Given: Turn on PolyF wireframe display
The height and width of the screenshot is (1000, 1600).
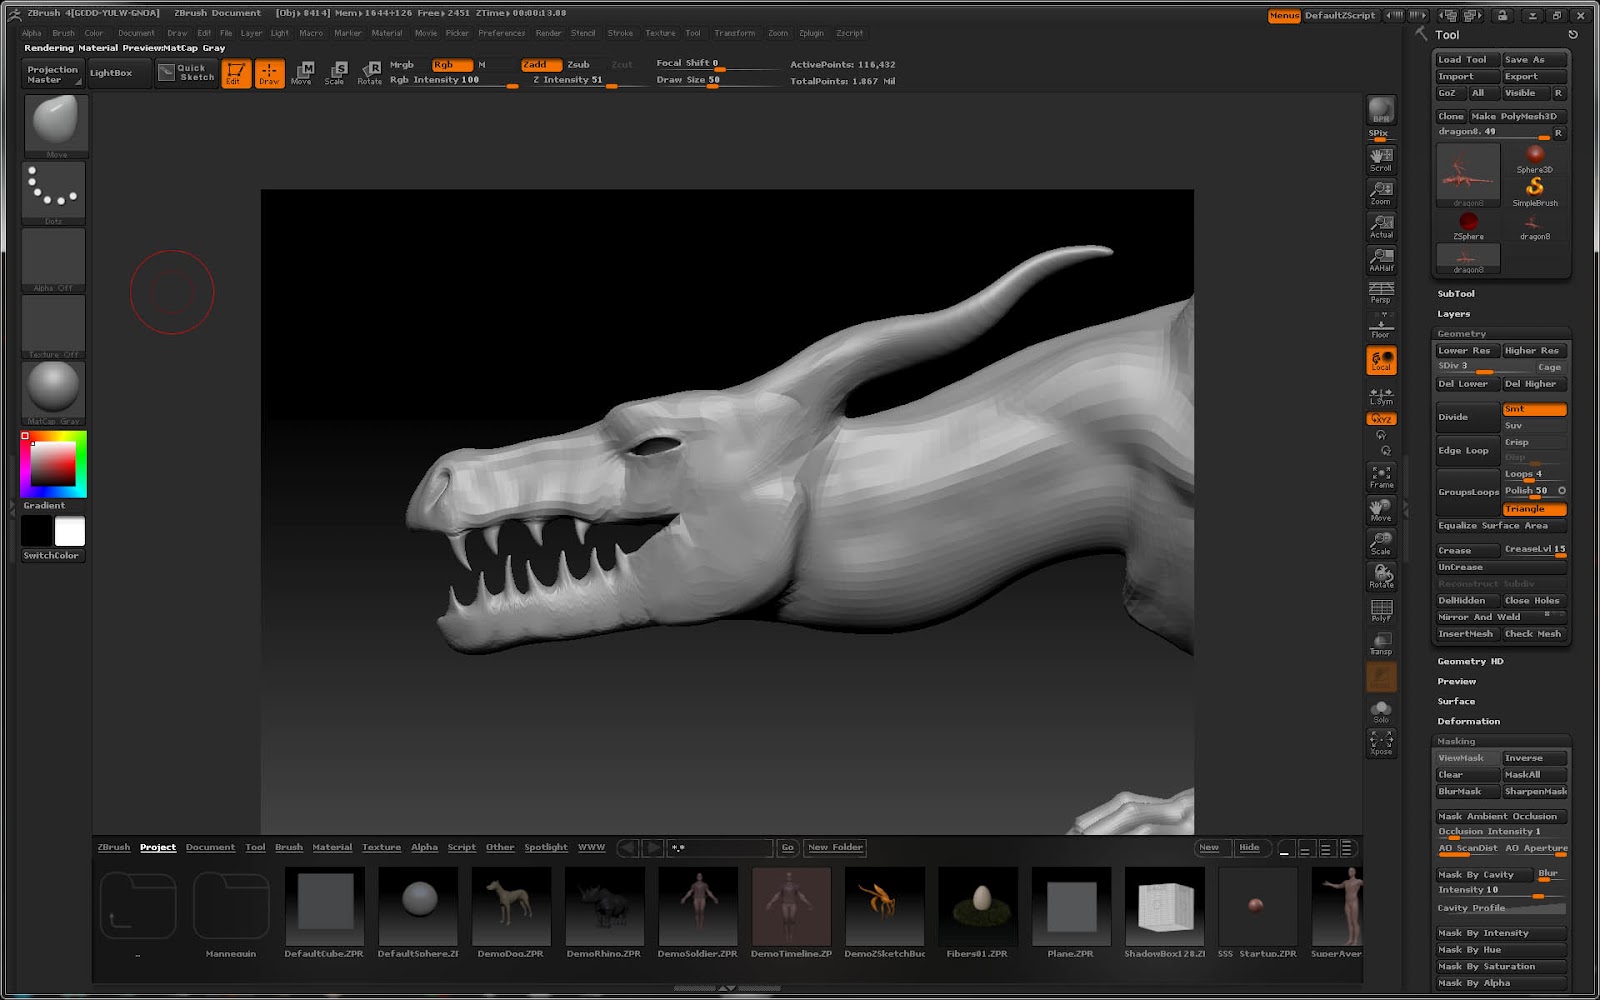Looking at the screenshot, I should pos(1381,610).
